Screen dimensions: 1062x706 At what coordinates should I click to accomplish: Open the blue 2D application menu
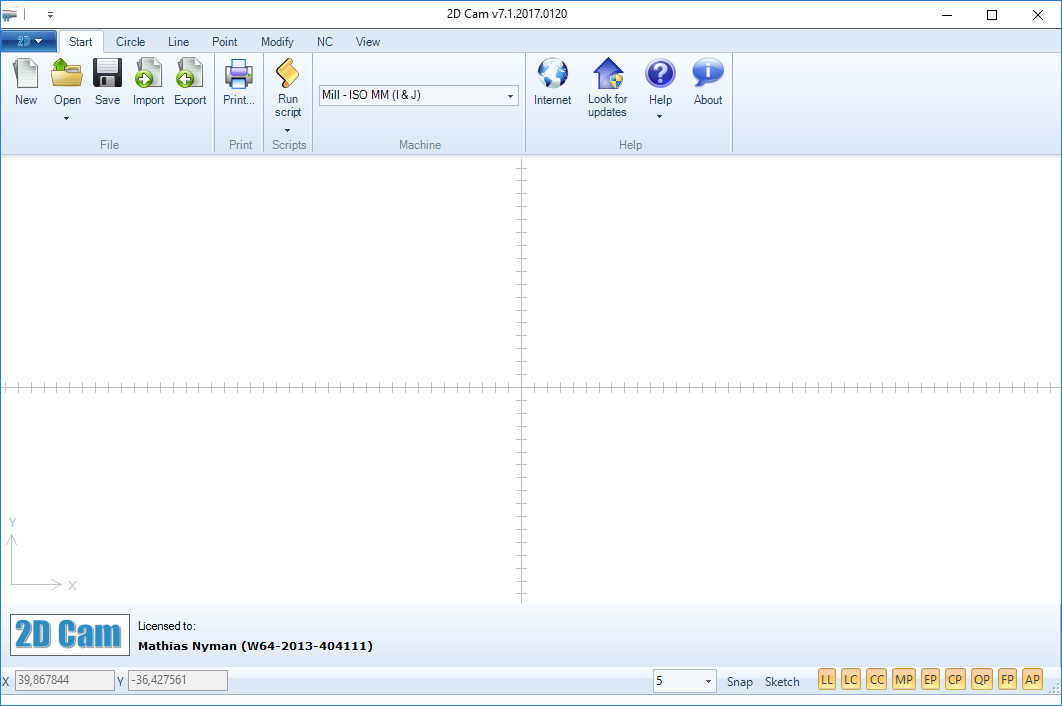(28, 41)
